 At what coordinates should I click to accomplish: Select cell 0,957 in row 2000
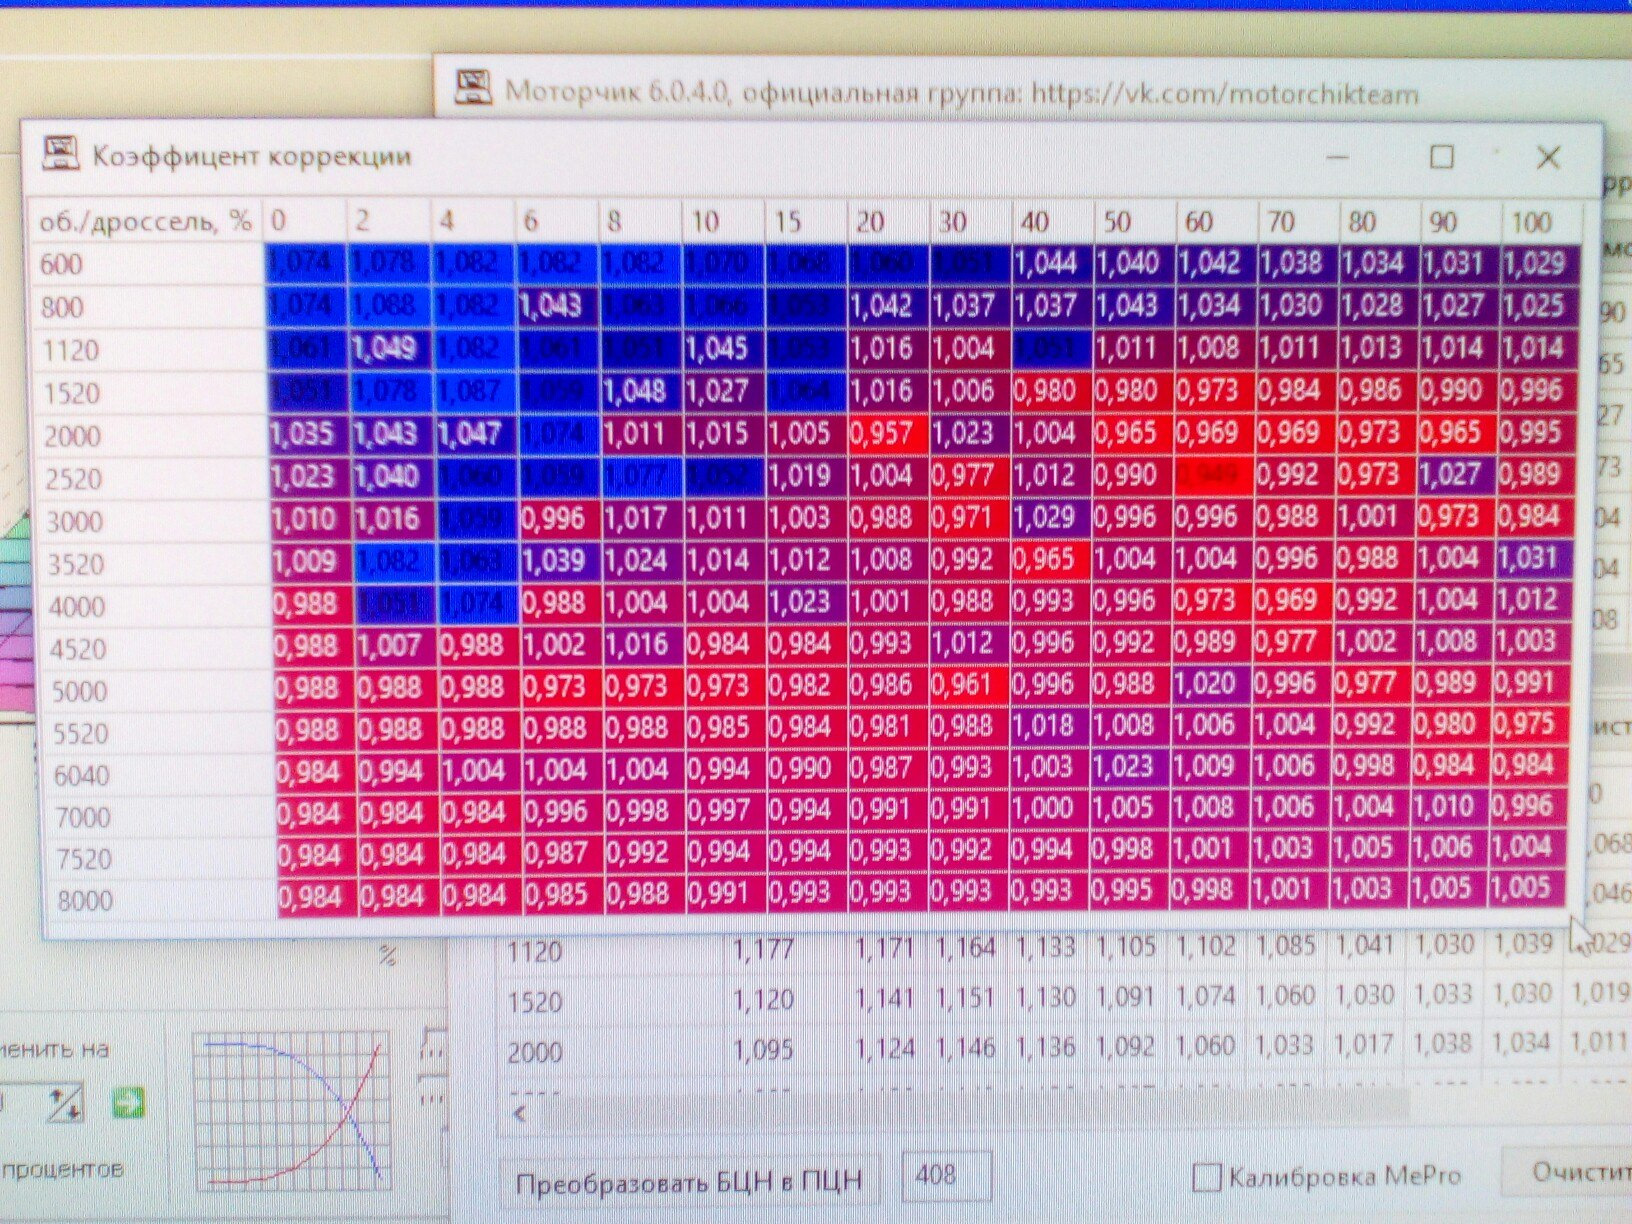coord(889,434)
